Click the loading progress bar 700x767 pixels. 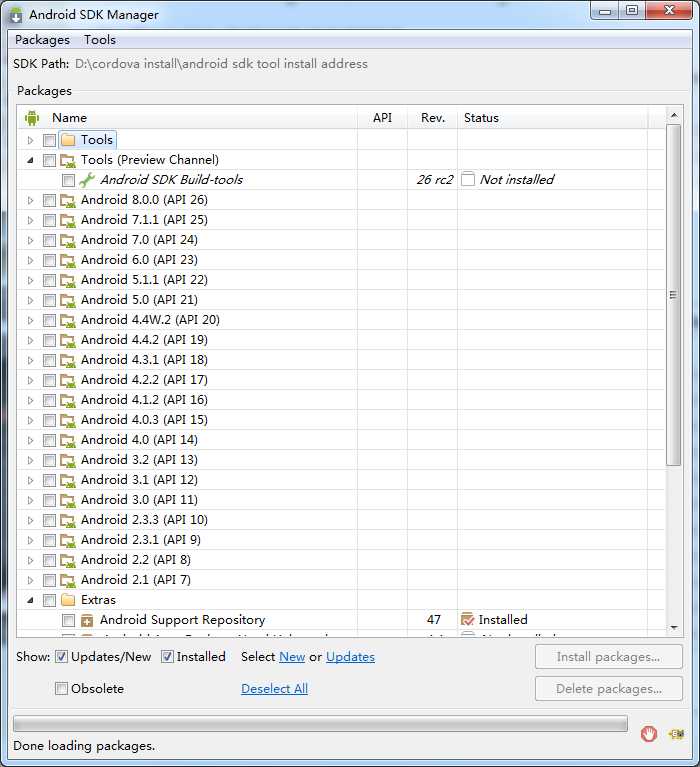[x=320, y=724]
